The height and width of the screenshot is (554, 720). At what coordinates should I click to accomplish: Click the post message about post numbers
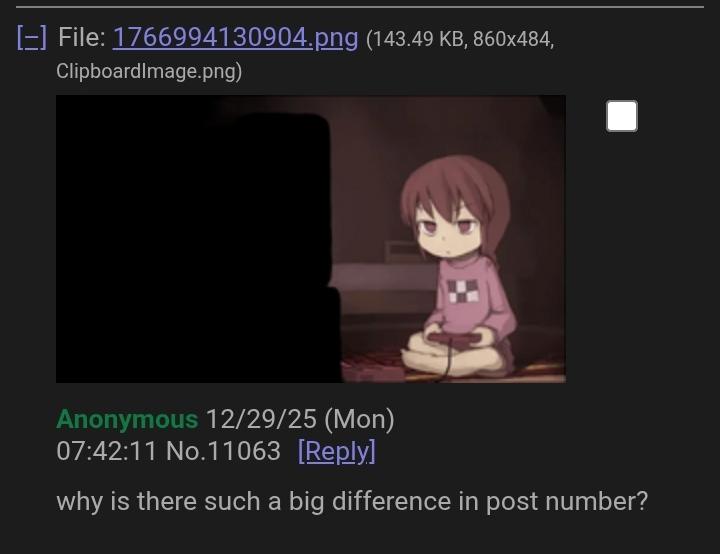point(352,501)
